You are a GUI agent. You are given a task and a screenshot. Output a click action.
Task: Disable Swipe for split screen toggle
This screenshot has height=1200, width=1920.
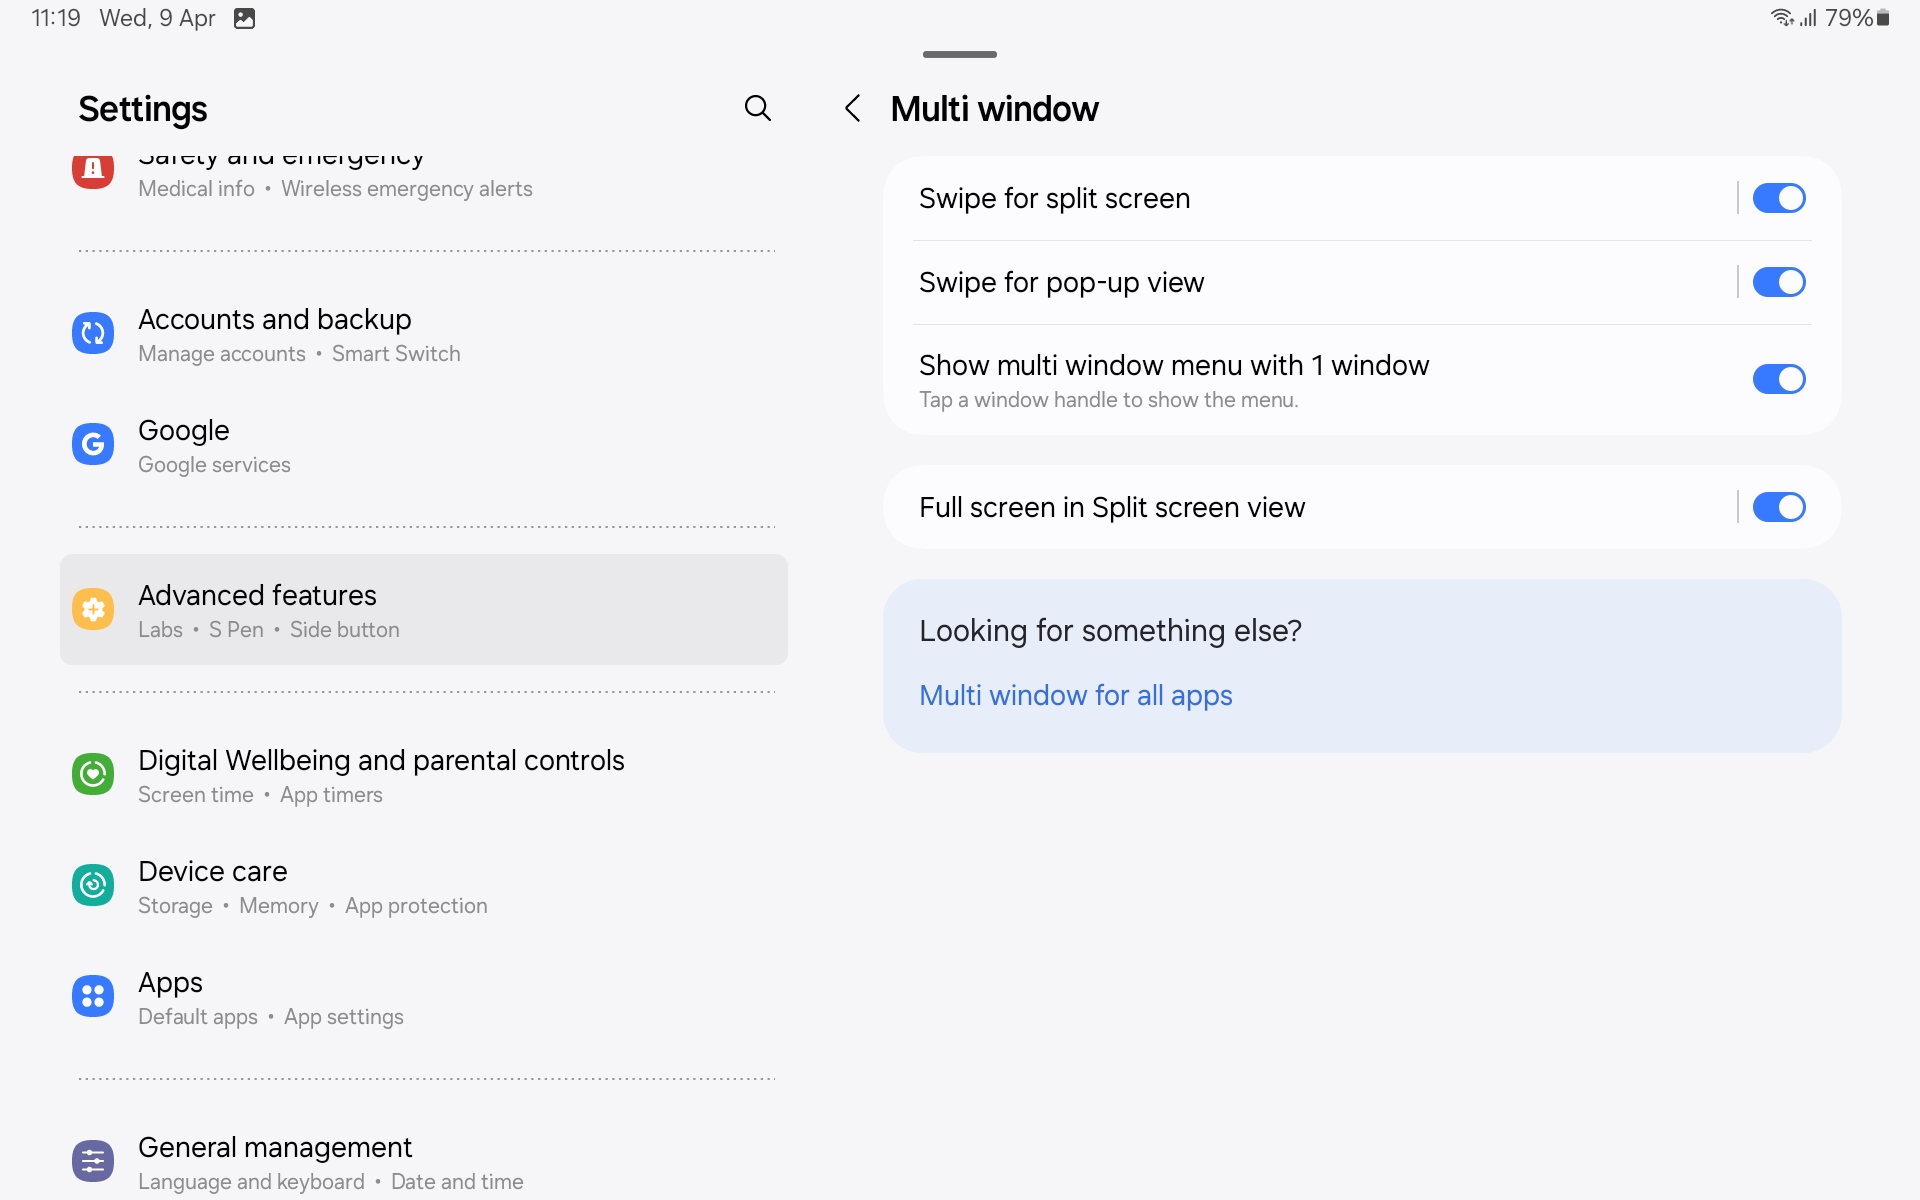(x=1778, y=198)
